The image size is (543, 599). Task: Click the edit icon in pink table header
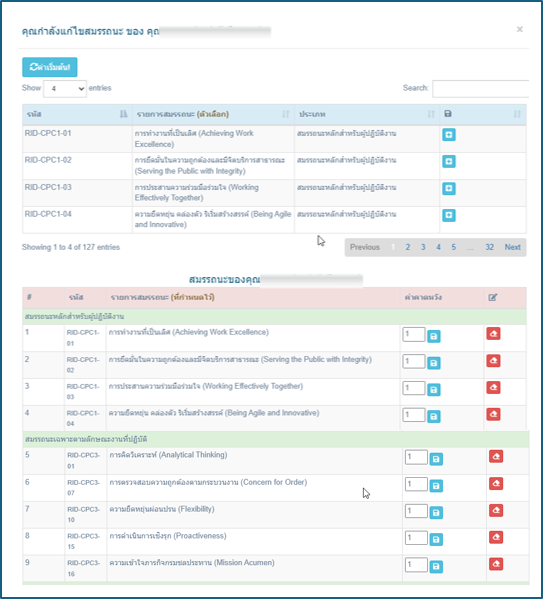493,297
